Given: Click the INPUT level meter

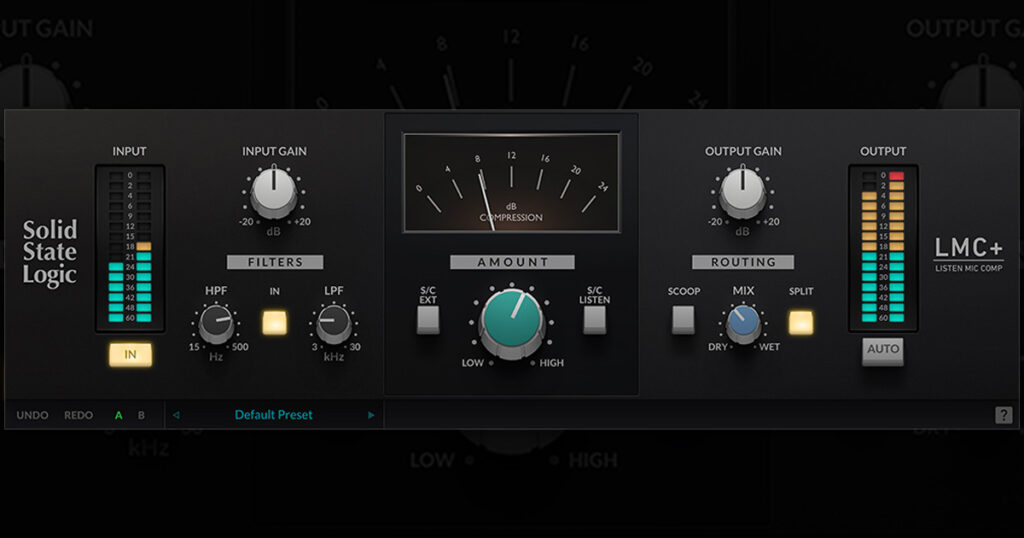Looking at the screenshot, I should [x=130, y=248].
